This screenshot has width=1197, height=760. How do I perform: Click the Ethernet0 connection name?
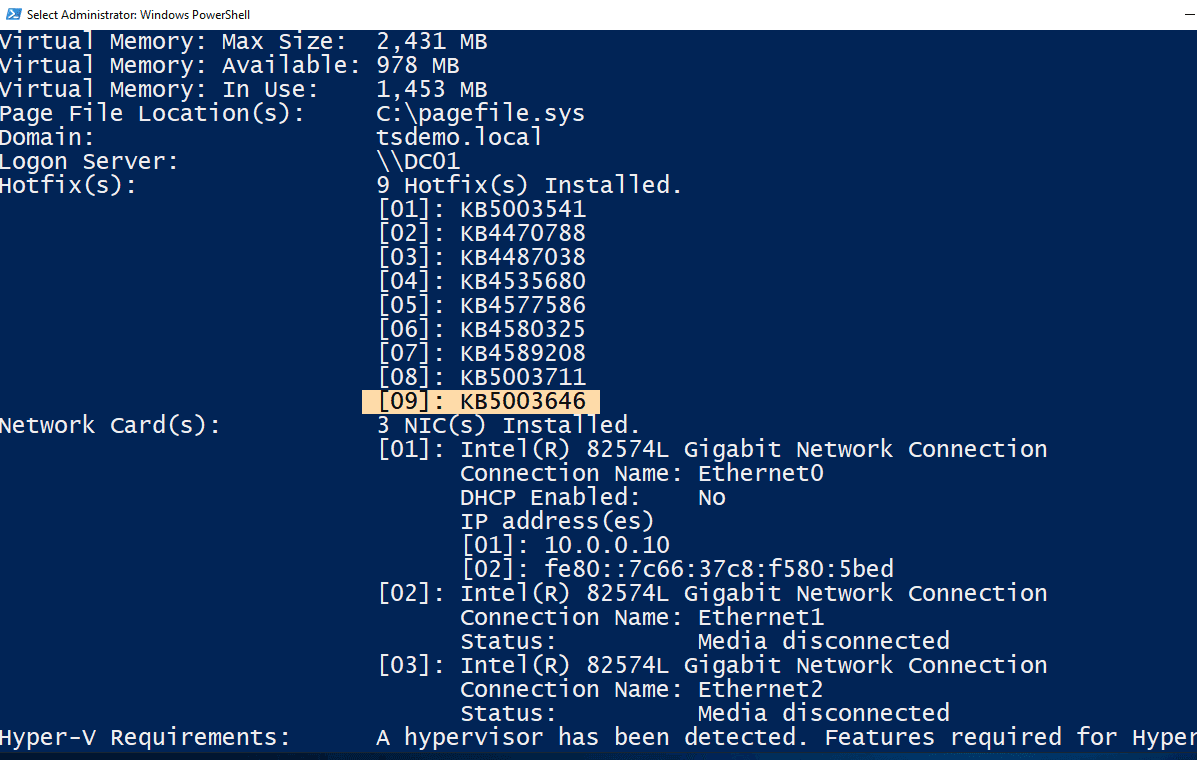point(760,473)
